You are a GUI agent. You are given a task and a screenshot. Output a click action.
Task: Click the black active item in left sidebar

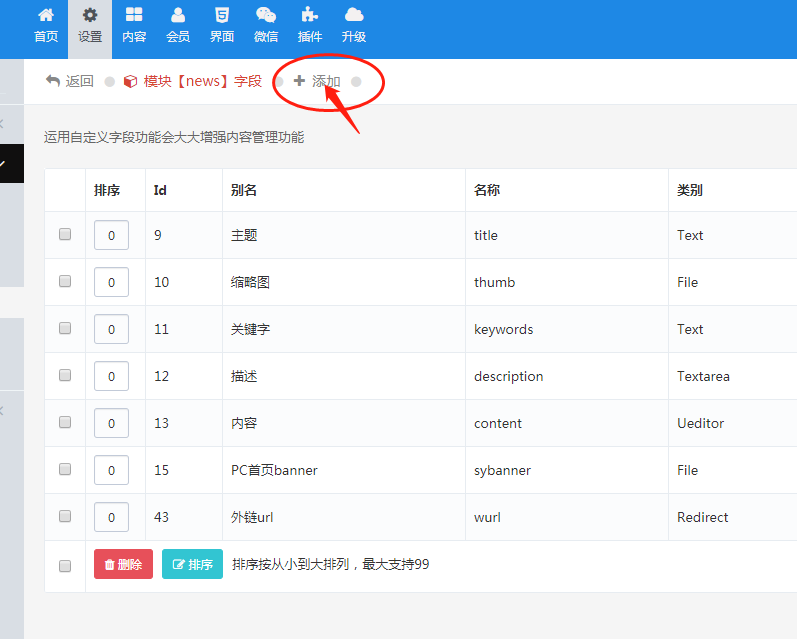12,164
